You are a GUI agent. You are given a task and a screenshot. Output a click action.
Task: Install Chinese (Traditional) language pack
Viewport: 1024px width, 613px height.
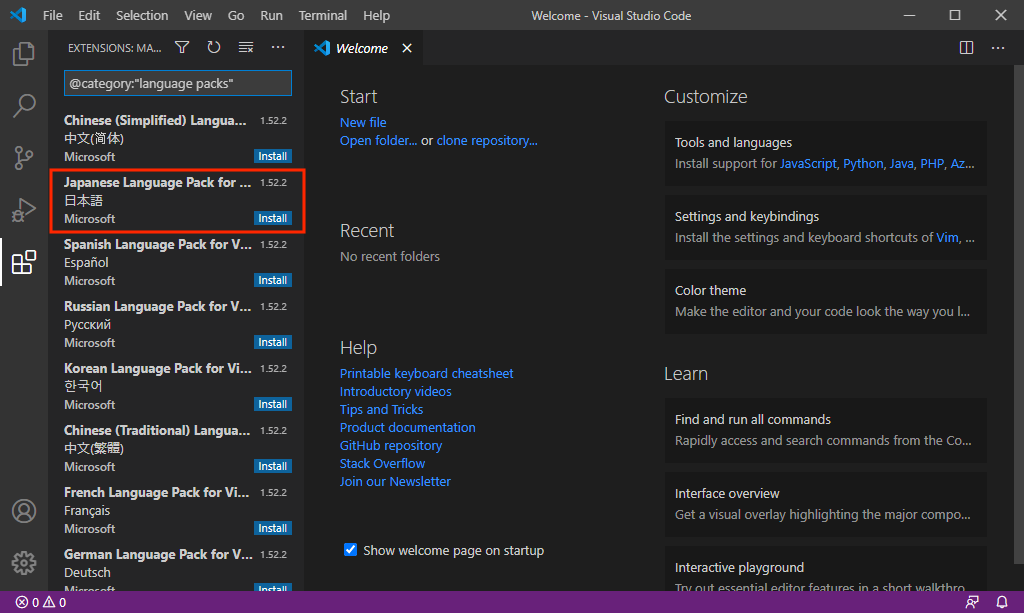coord(272,466)
